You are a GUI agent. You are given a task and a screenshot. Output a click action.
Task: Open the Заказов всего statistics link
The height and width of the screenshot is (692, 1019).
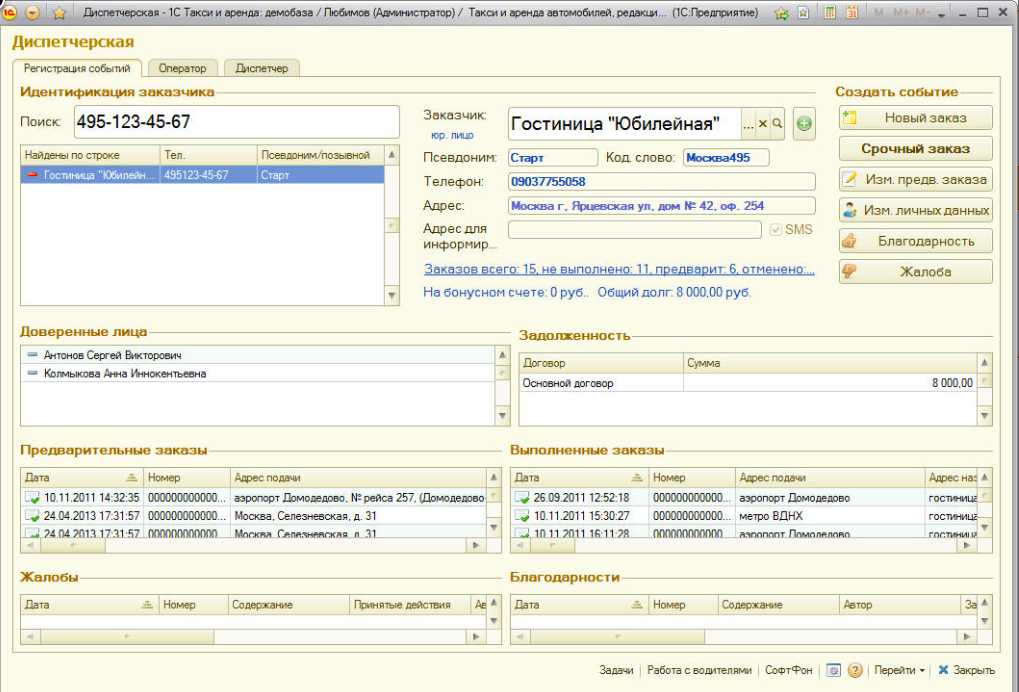pyautogui.click(x=619, y=269)
